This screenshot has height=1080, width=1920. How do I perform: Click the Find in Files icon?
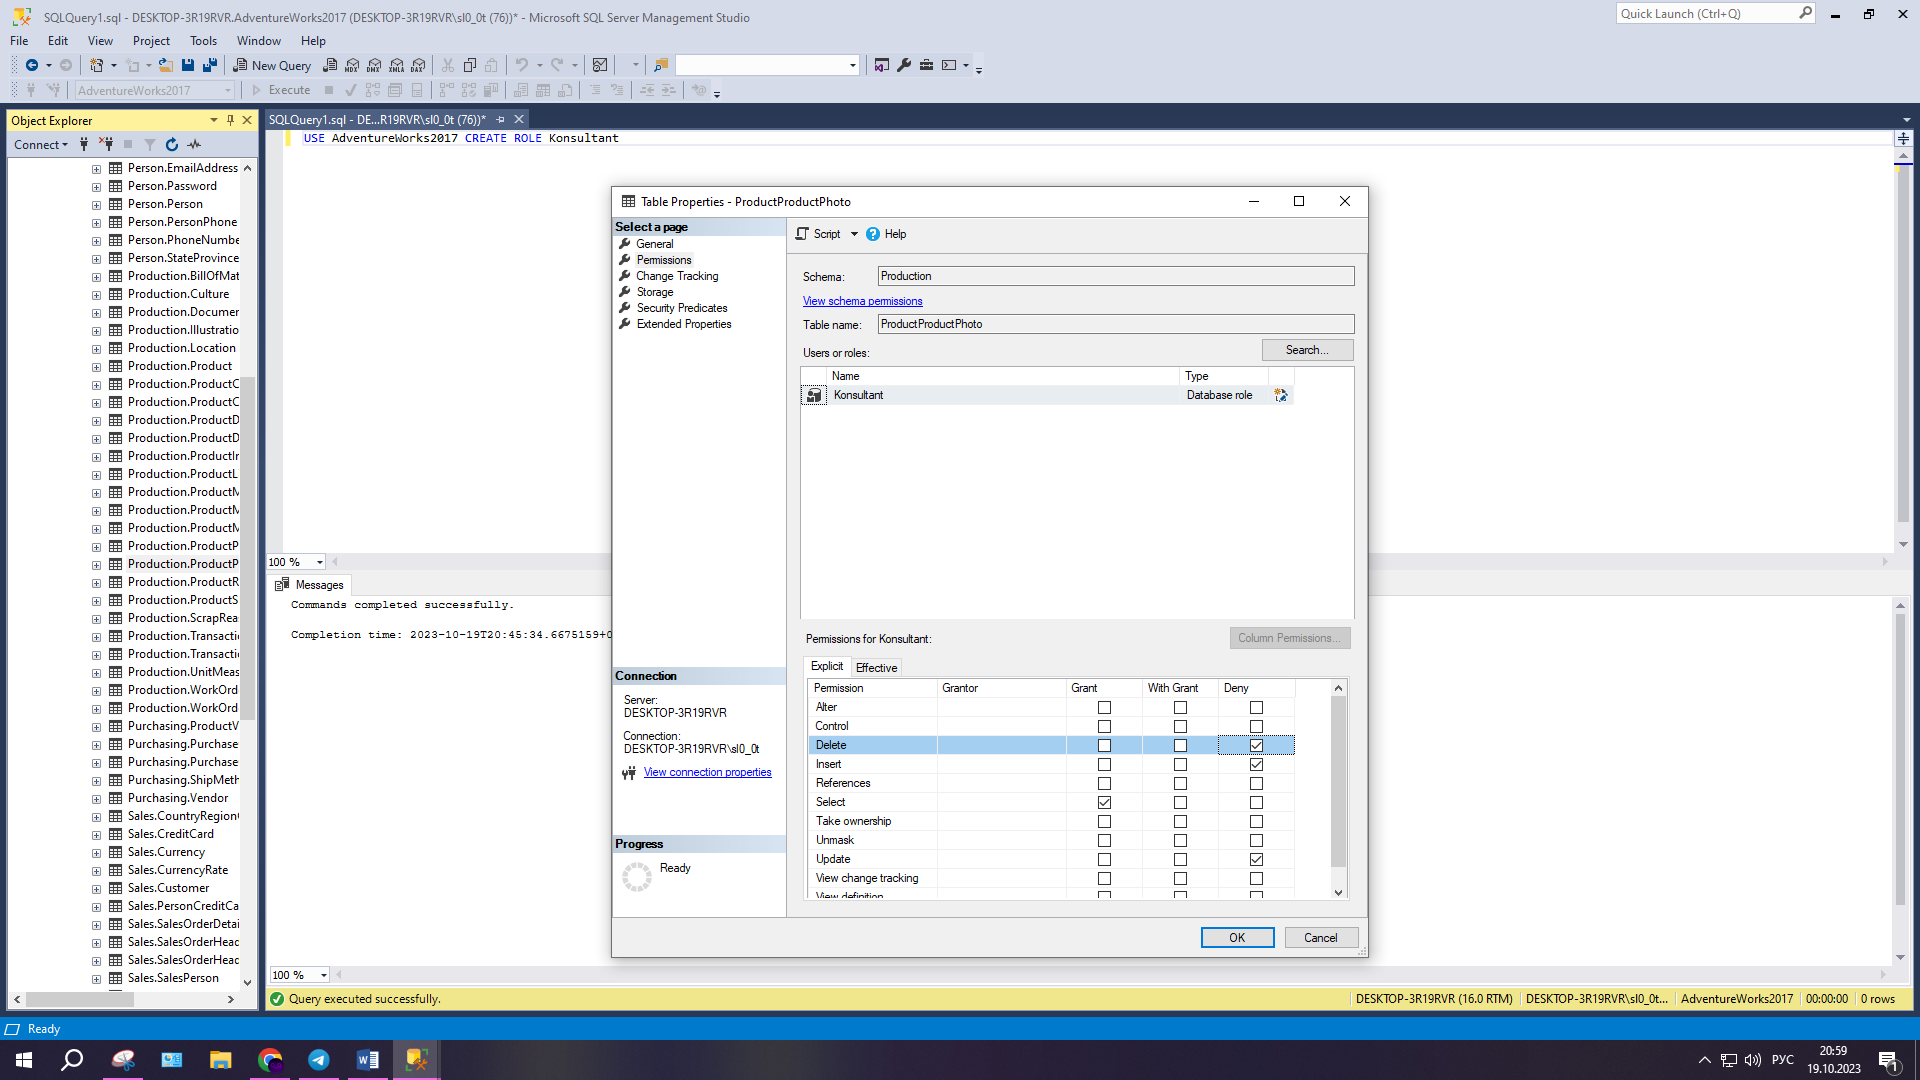660,65
